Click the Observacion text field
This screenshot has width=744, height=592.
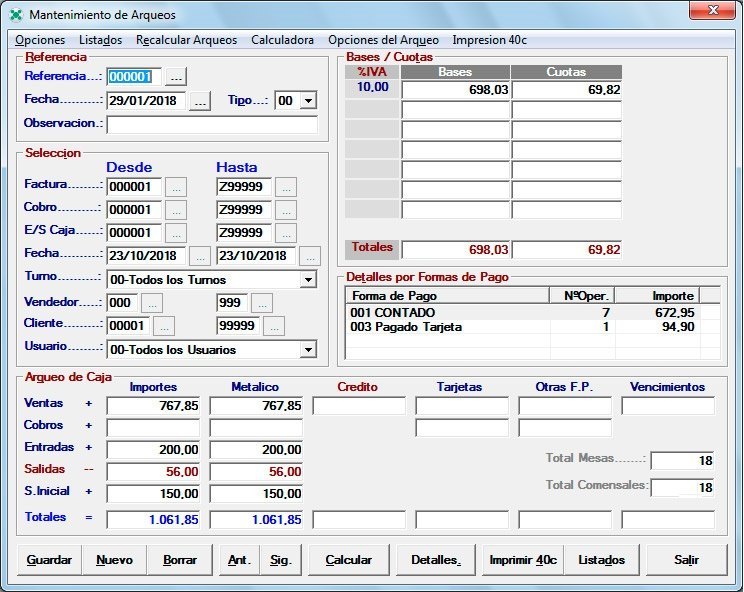tap(212, 125)
